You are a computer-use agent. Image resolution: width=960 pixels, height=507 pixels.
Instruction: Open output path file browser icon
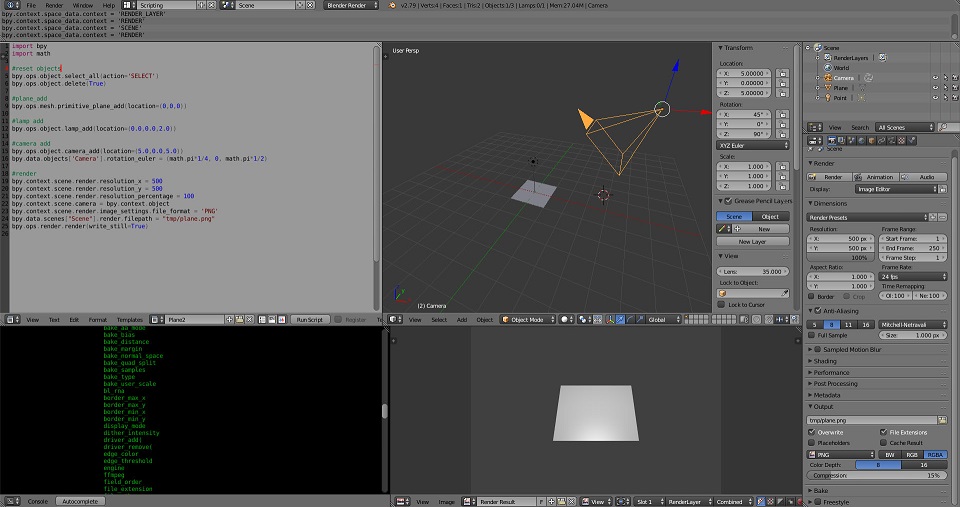[x=942, y=420]
